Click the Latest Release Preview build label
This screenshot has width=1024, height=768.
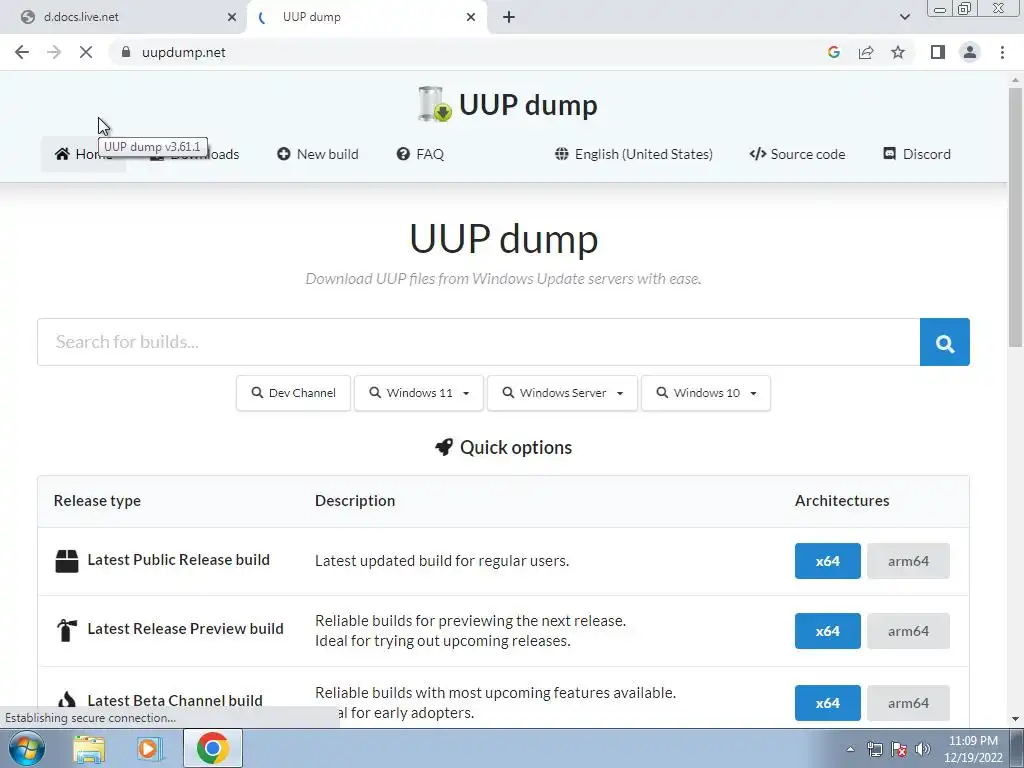click(x=185, y=629)
